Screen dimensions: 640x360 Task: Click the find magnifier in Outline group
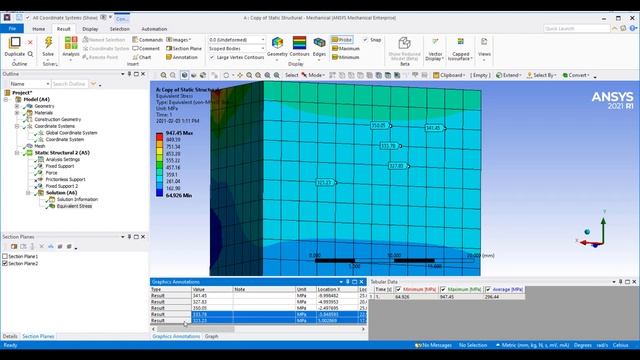pos(30,54)
